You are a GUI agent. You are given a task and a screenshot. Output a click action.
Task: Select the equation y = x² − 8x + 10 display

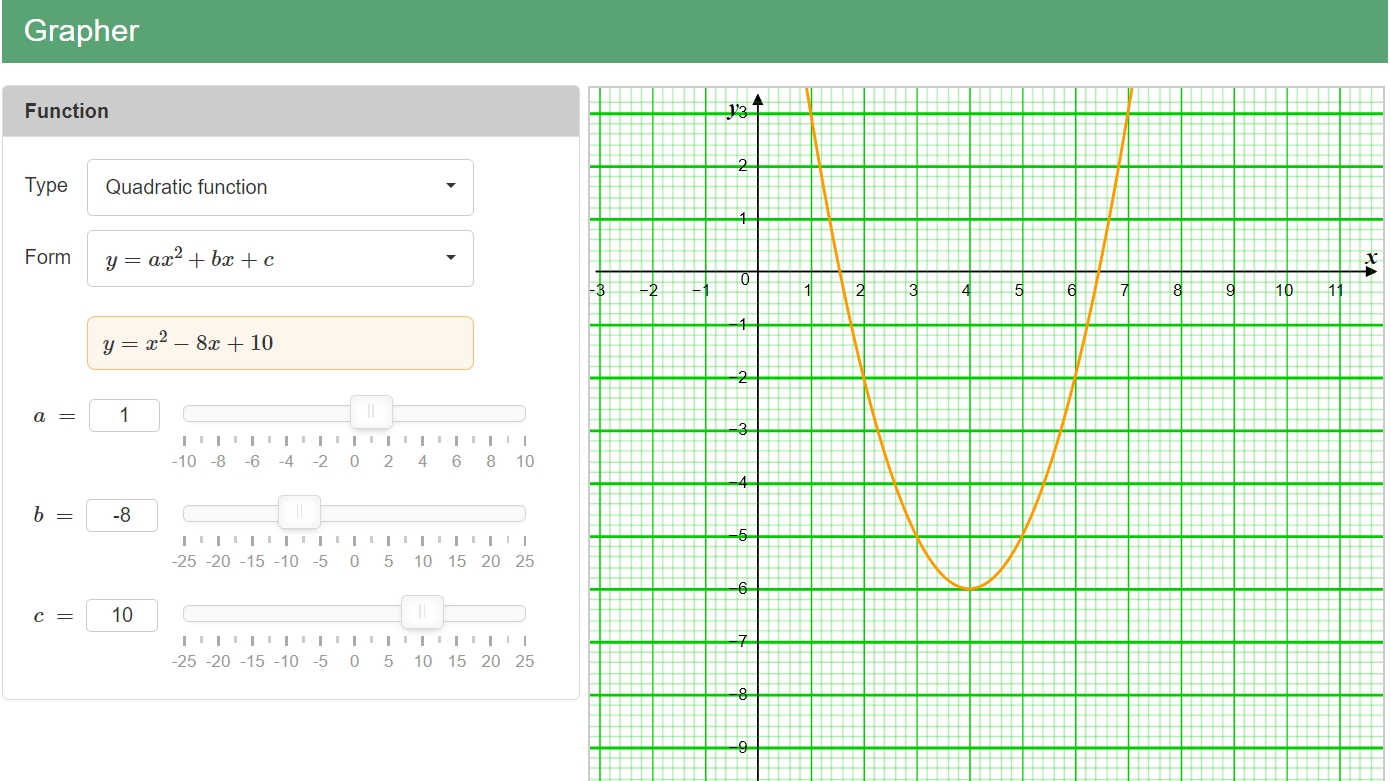pos(280,342)
